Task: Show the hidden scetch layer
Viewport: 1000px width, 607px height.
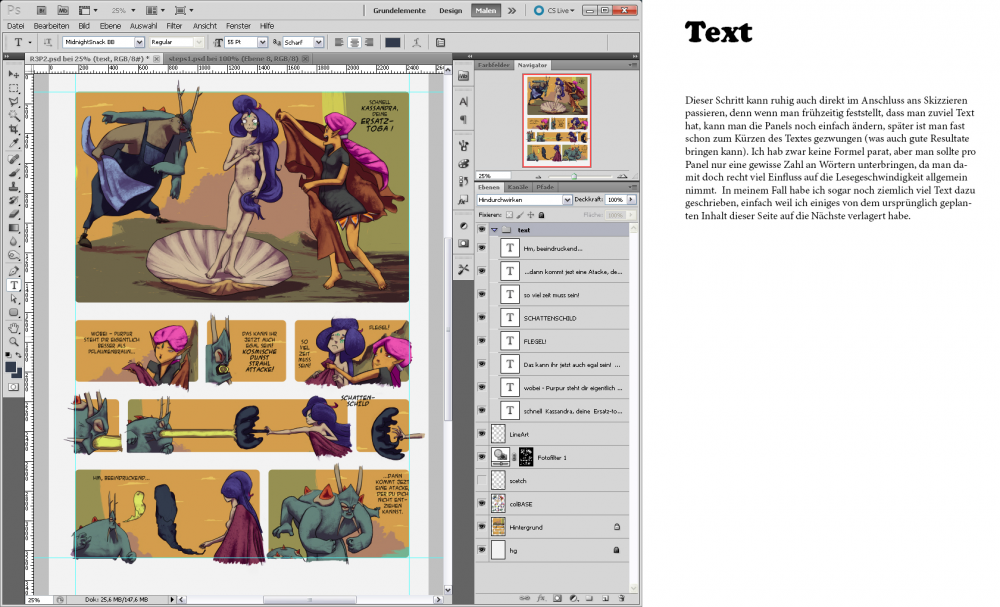Action: (482, 480)
